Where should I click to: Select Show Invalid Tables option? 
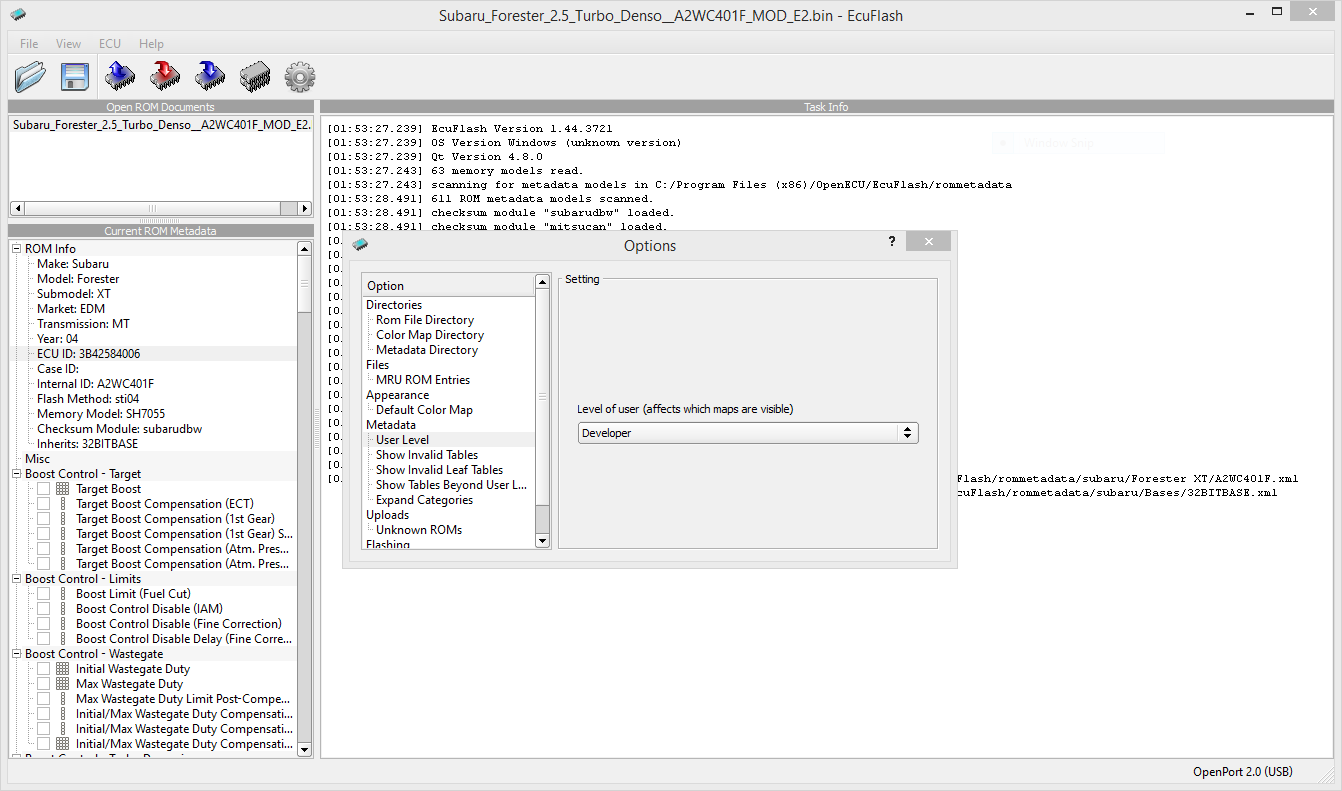pos(427,455)
